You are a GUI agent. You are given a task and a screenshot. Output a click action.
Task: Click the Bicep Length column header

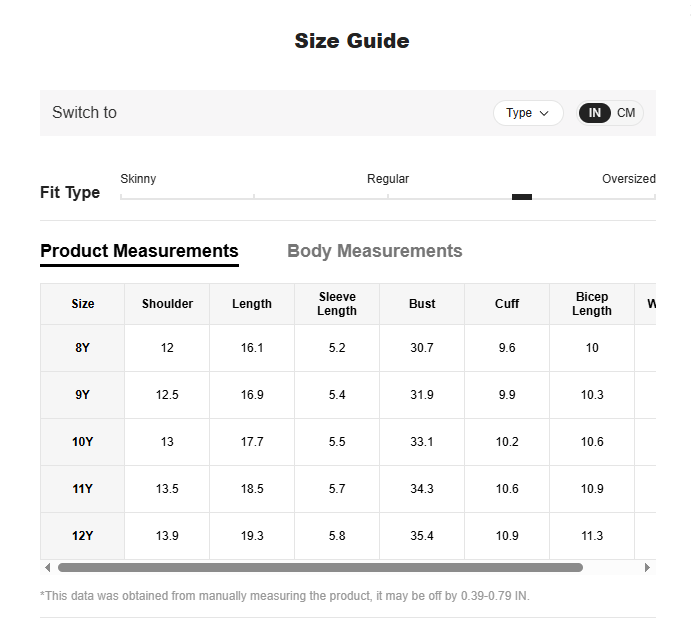(592, 304)
